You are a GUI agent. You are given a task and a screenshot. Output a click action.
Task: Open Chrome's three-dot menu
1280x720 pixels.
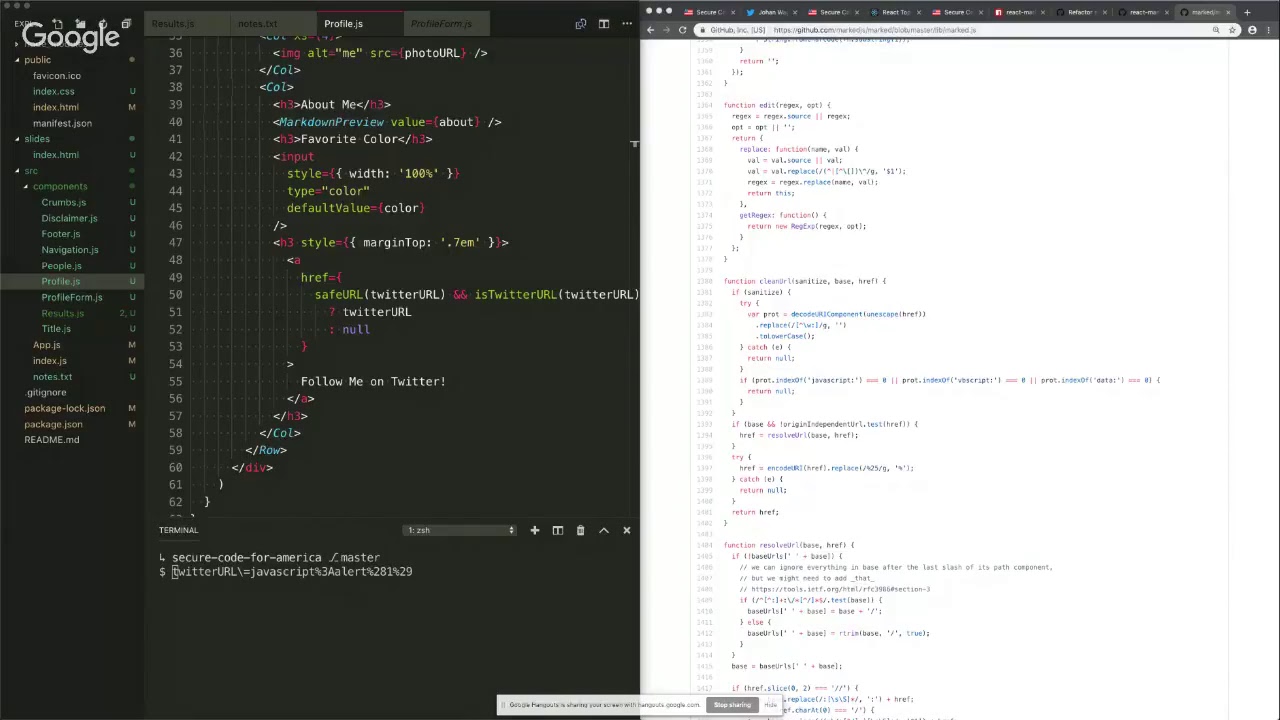(x=1268, y=30)
